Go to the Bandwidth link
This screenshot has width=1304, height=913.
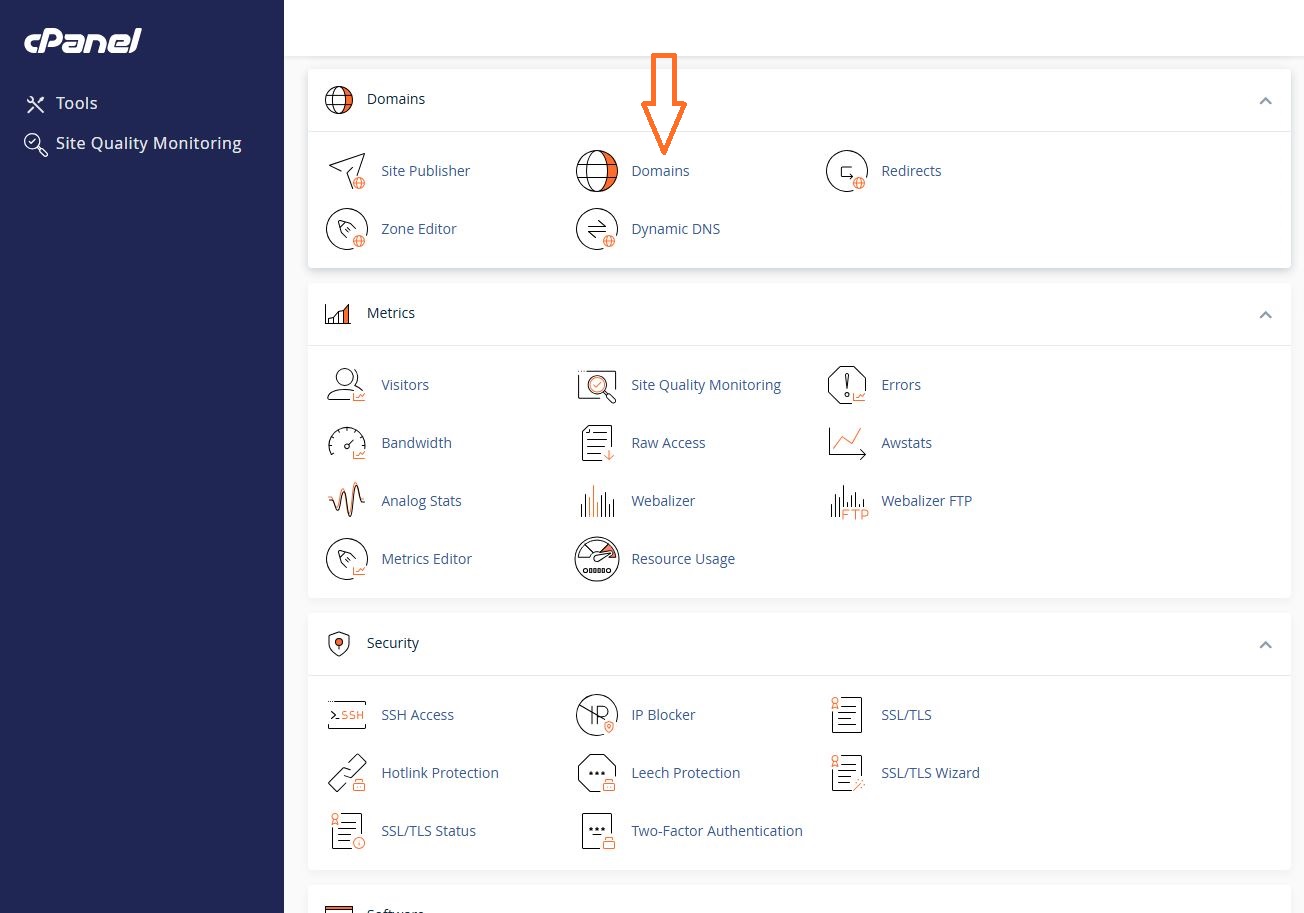coord(416,443)
